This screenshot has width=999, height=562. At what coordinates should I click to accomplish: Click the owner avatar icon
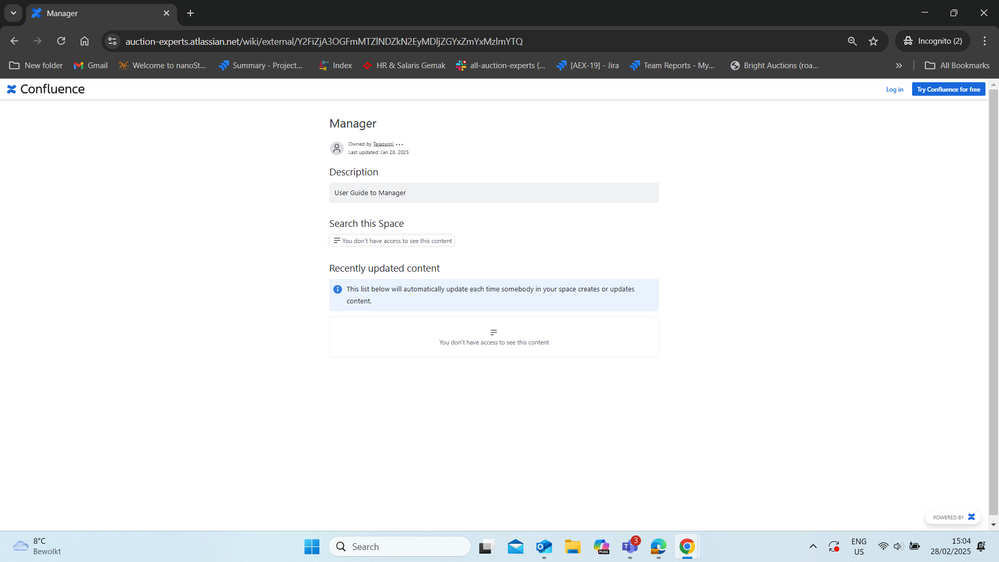[336, 148]
